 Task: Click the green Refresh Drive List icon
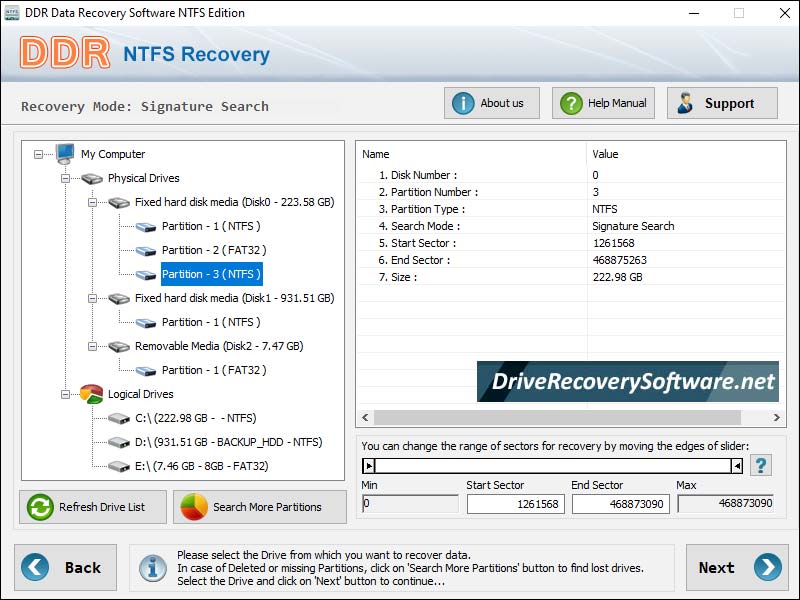tap(40, 507)
